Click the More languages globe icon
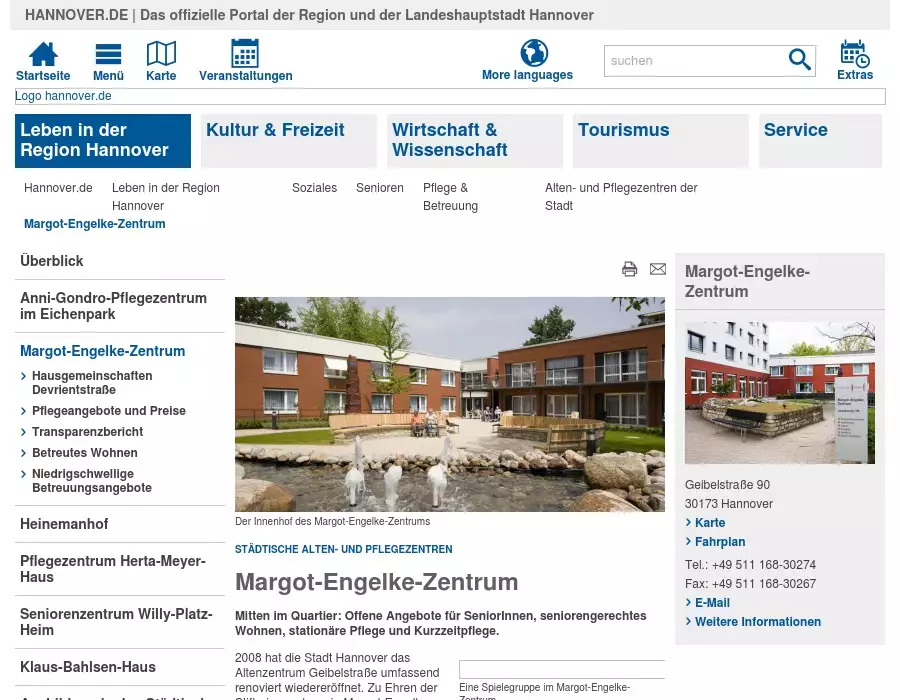The width and height of the screenshot is (900, 700). [x=534, y=53]
